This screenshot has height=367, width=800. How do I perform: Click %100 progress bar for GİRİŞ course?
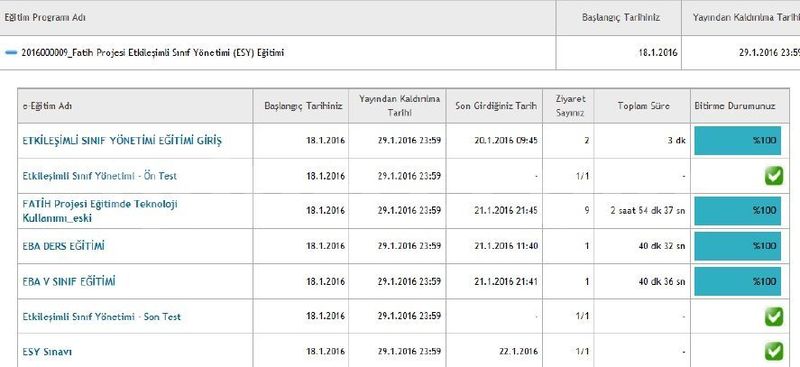pos(737,141)
